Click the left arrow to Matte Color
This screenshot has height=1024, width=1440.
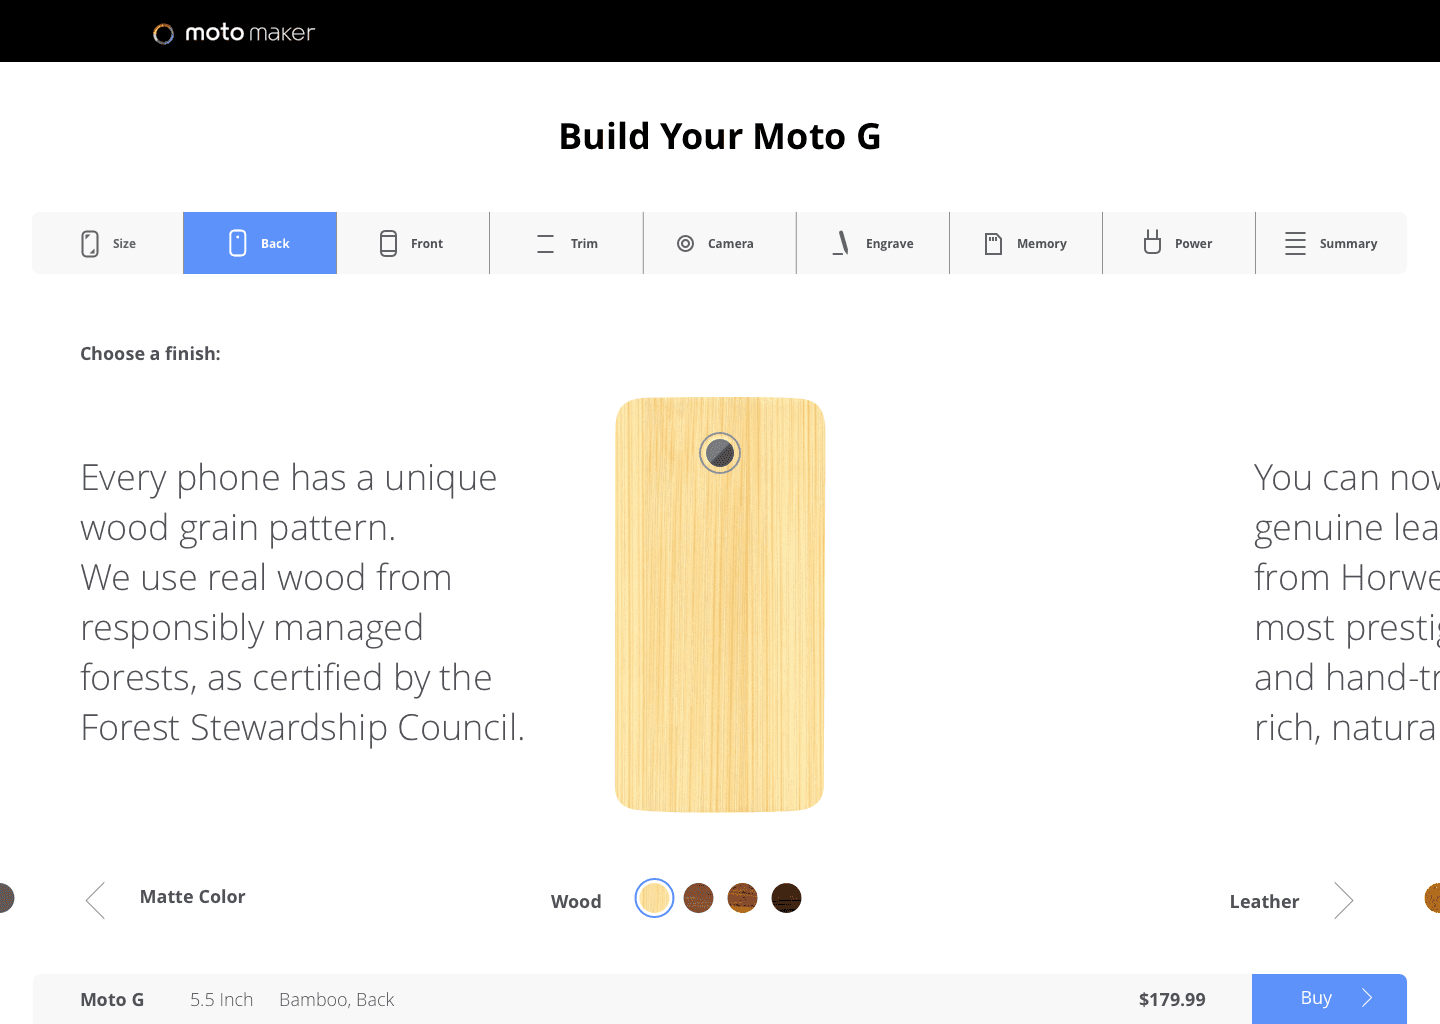pos(95,900)
